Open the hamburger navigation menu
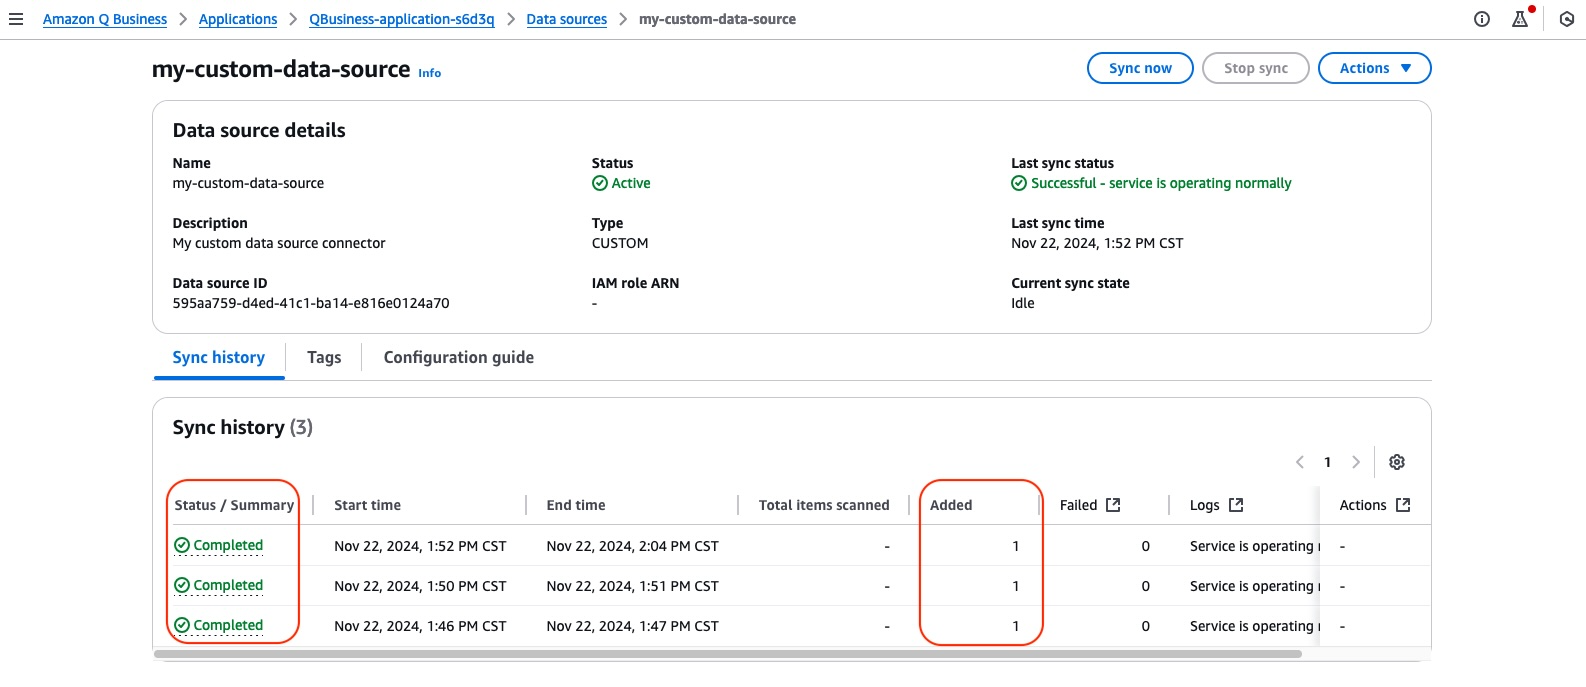Image resolution: width=1586 pixels, height=687 pixels. pos(16,19)
